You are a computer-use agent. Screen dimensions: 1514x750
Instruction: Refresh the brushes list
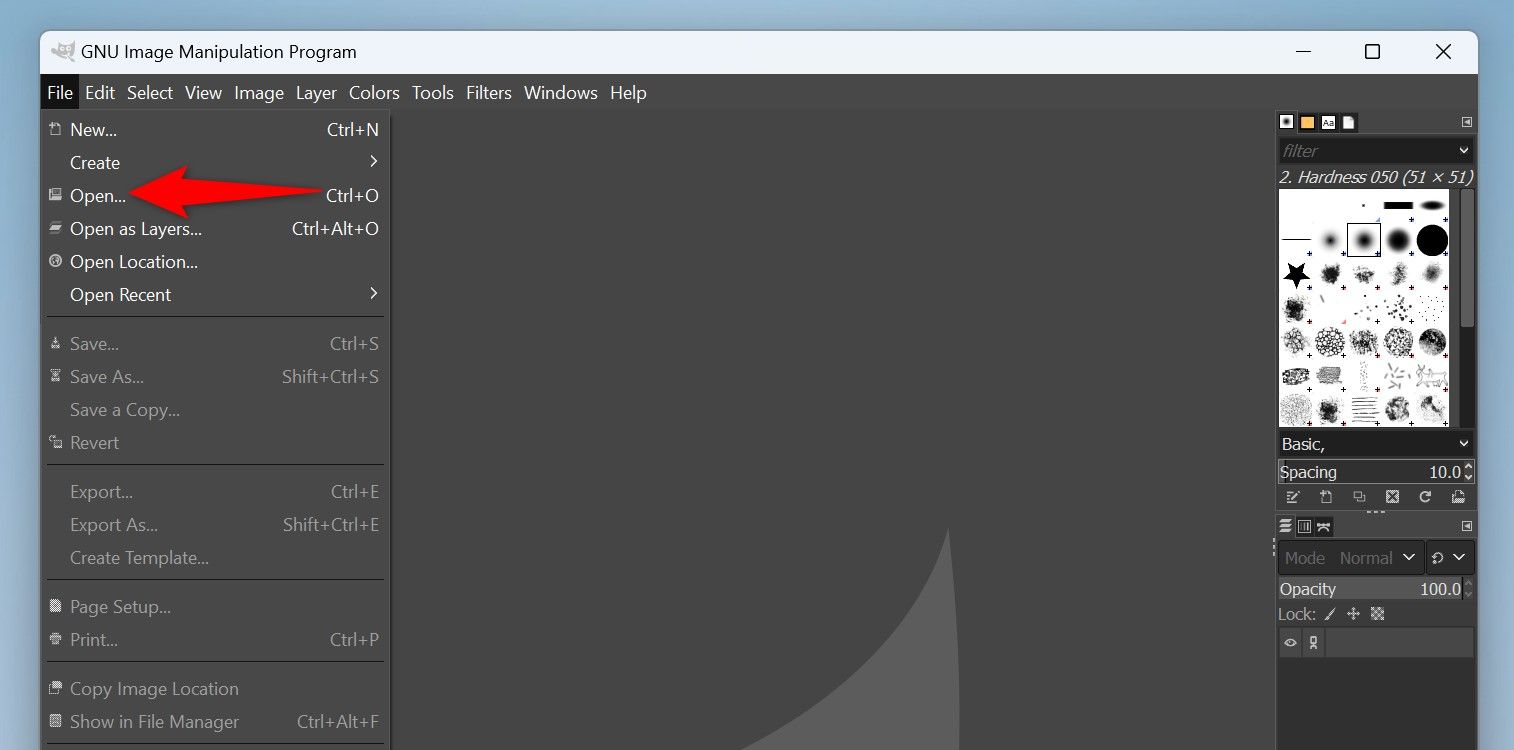1425,497
